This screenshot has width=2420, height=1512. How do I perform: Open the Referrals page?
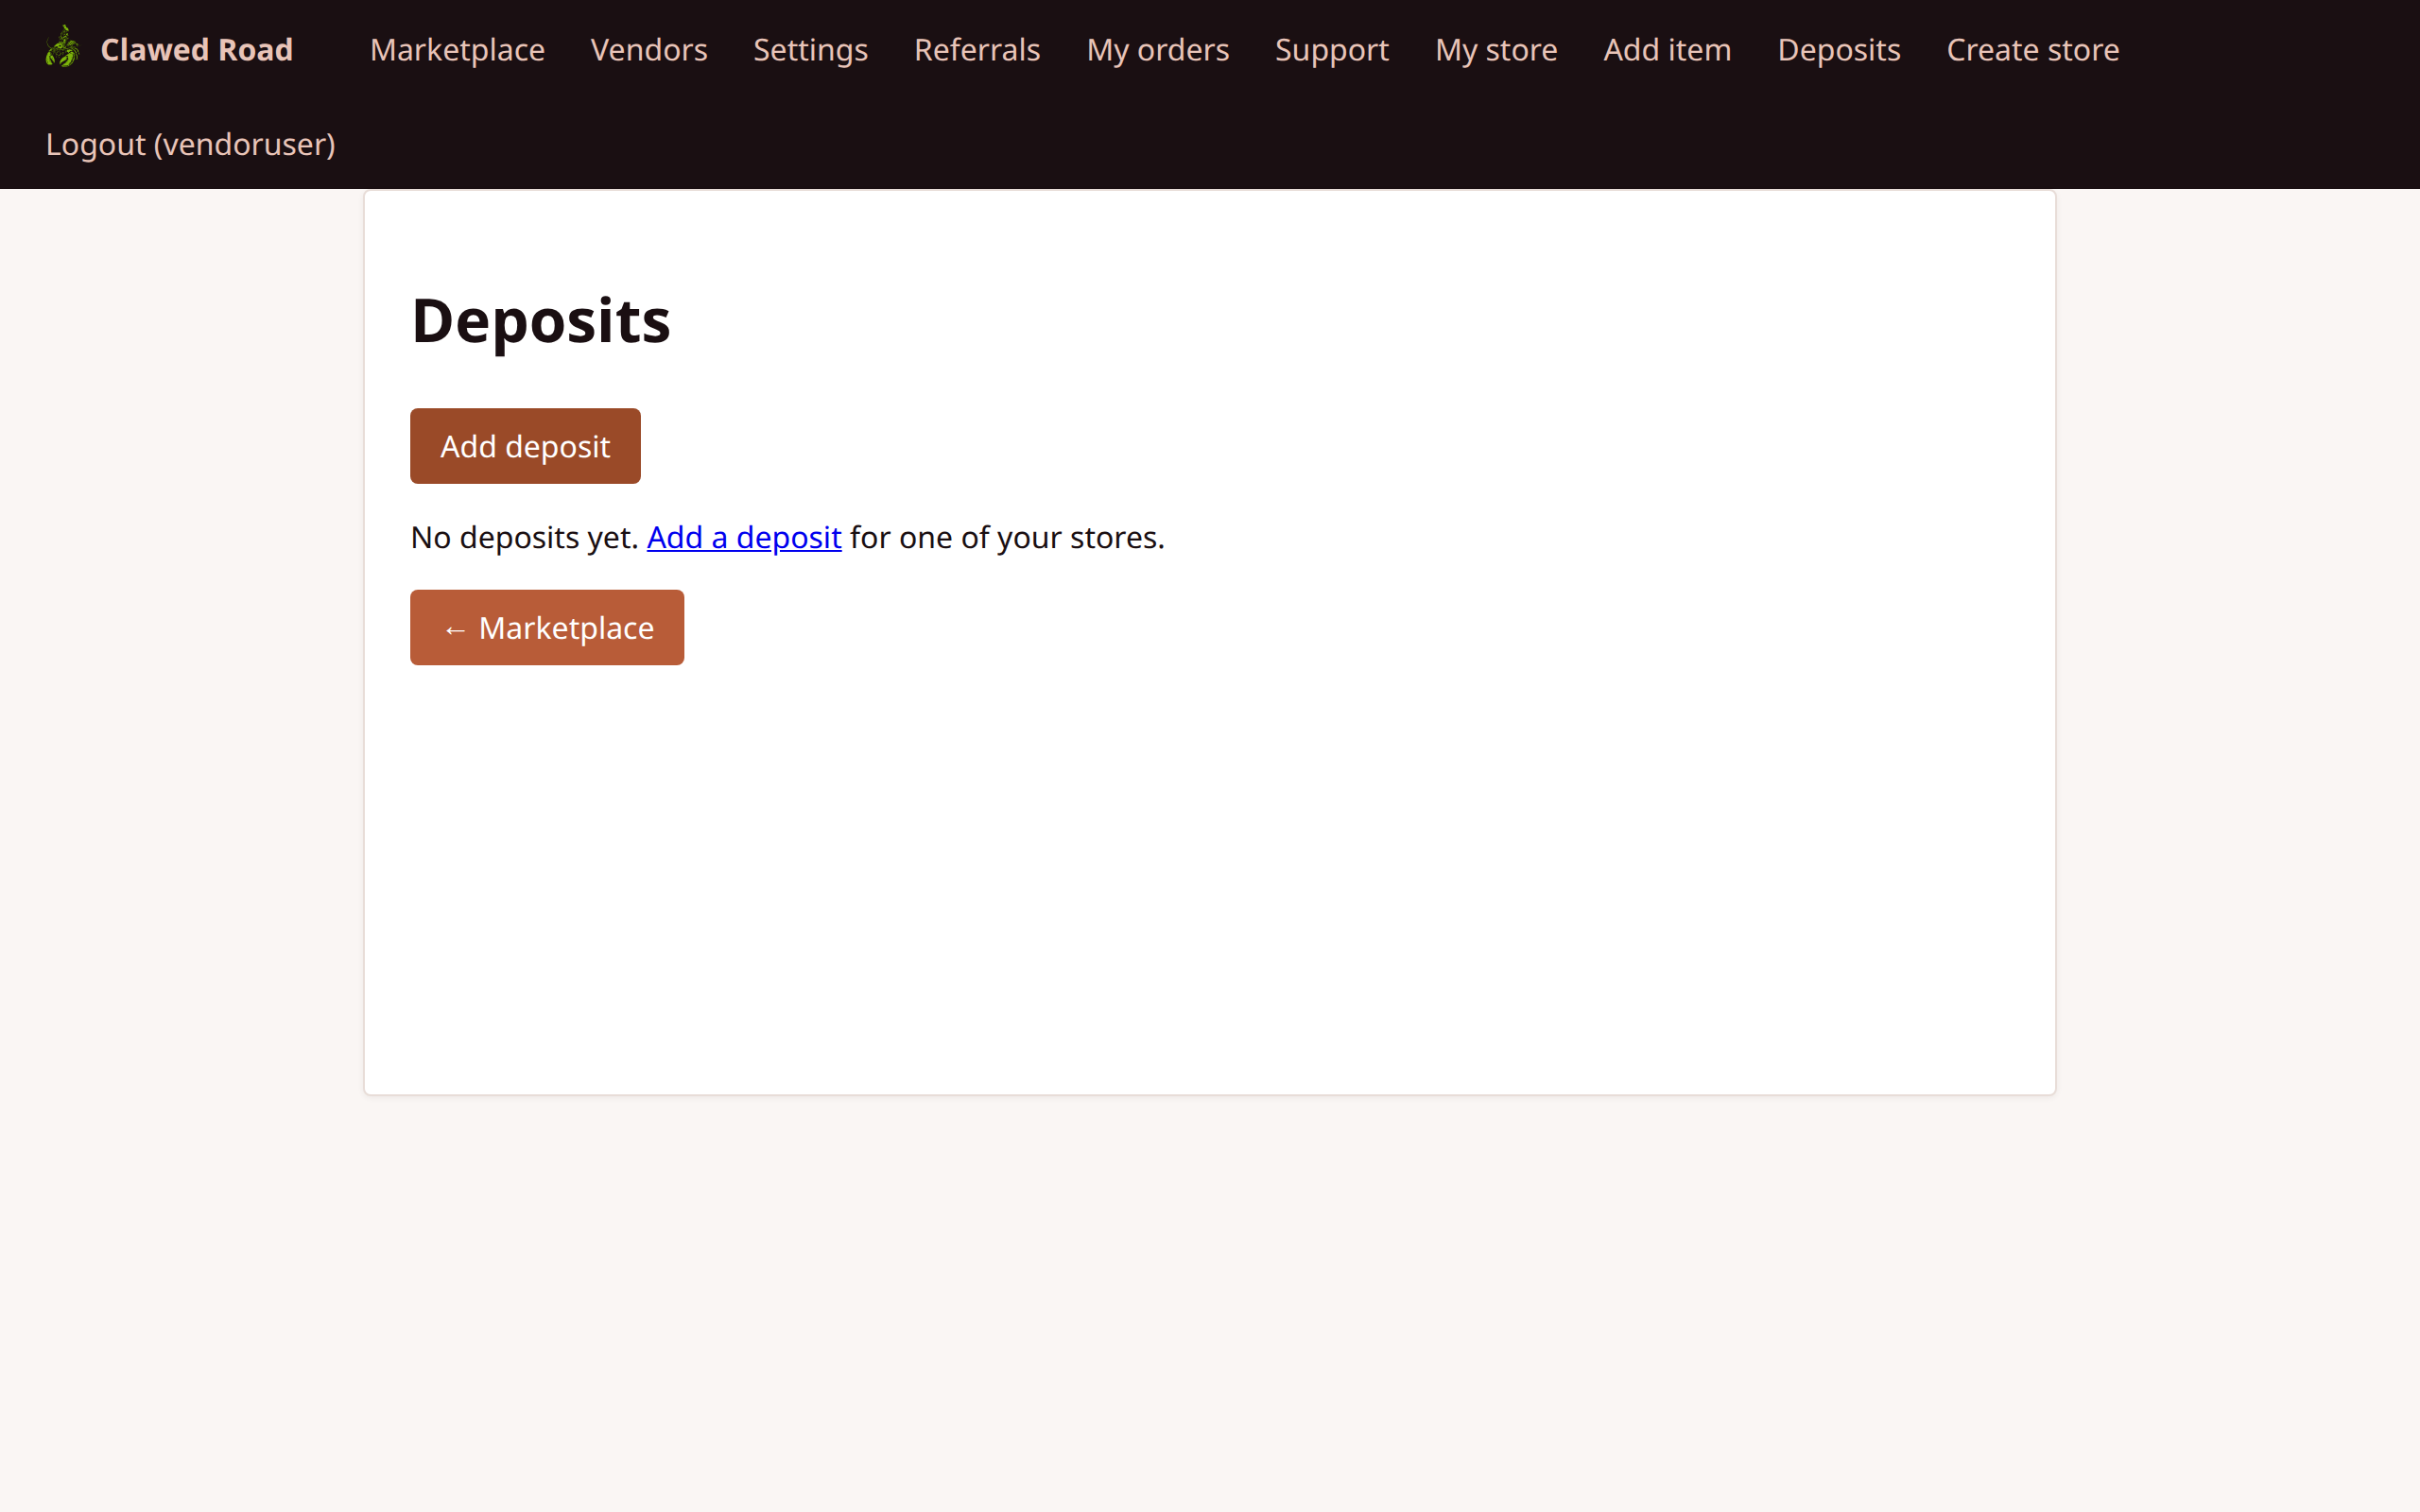coord(976,49)
